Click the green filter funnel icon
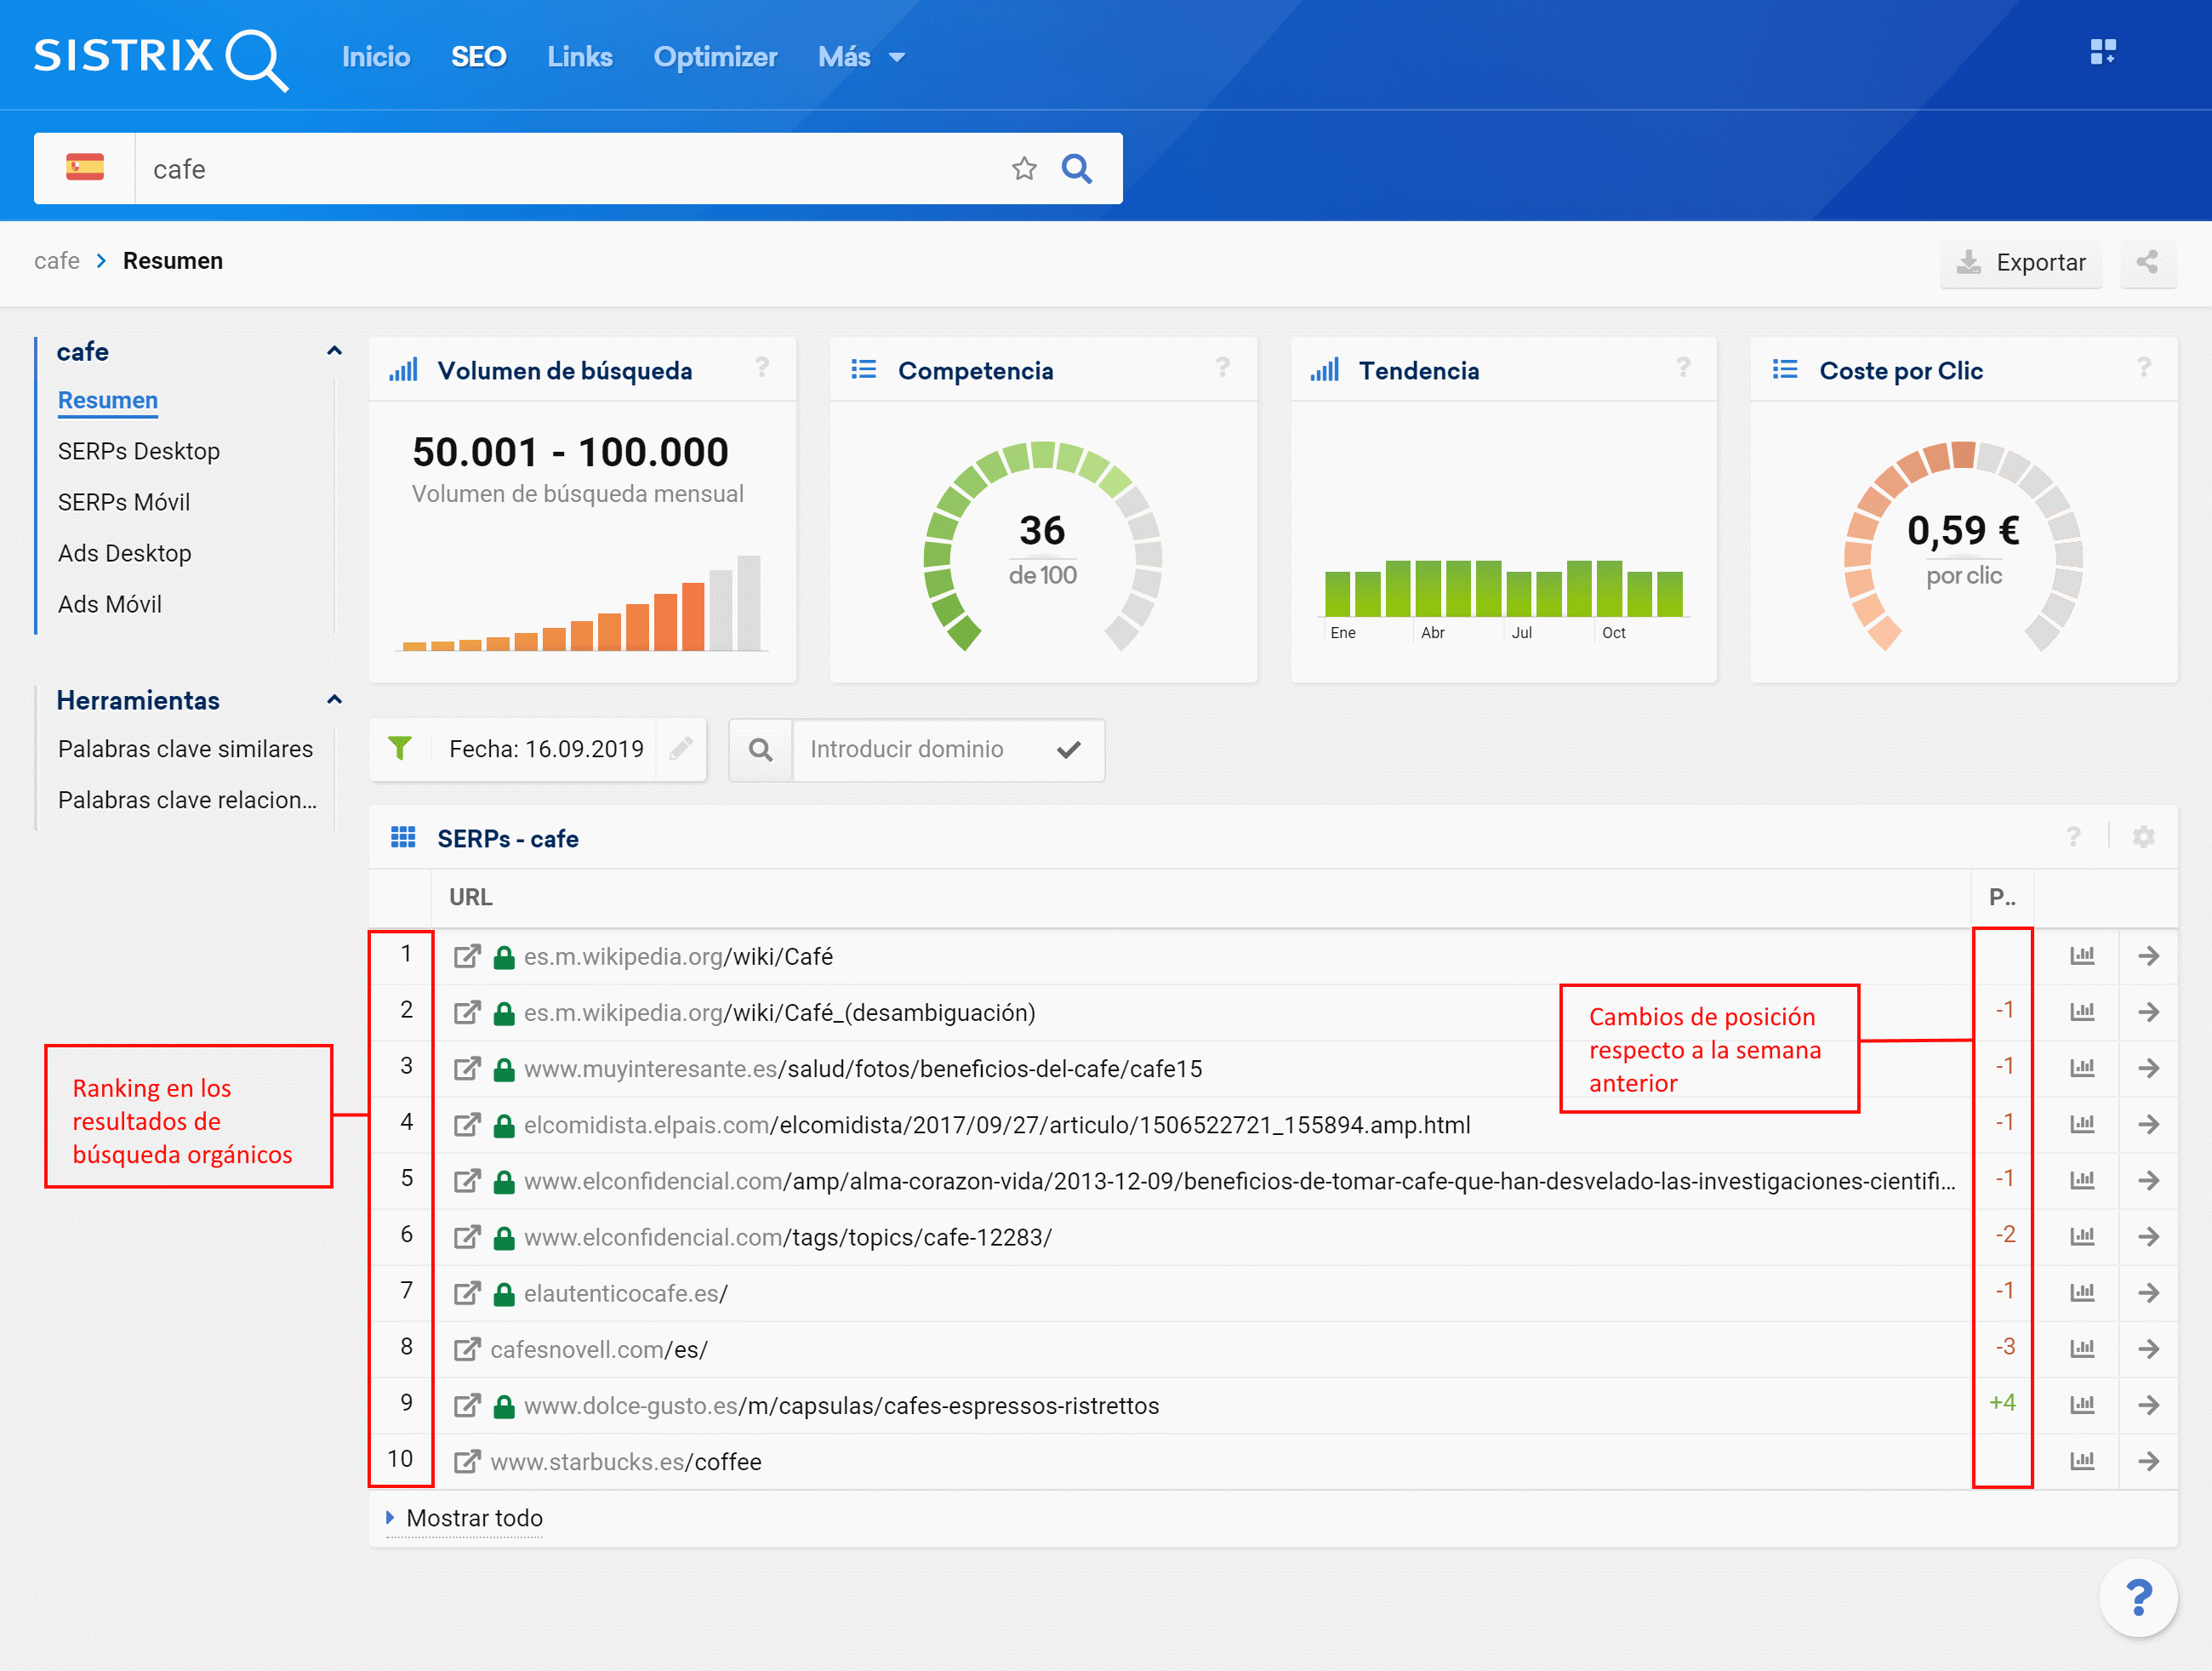Viewport: 2212px width, 1671px height. coord(400,749)
